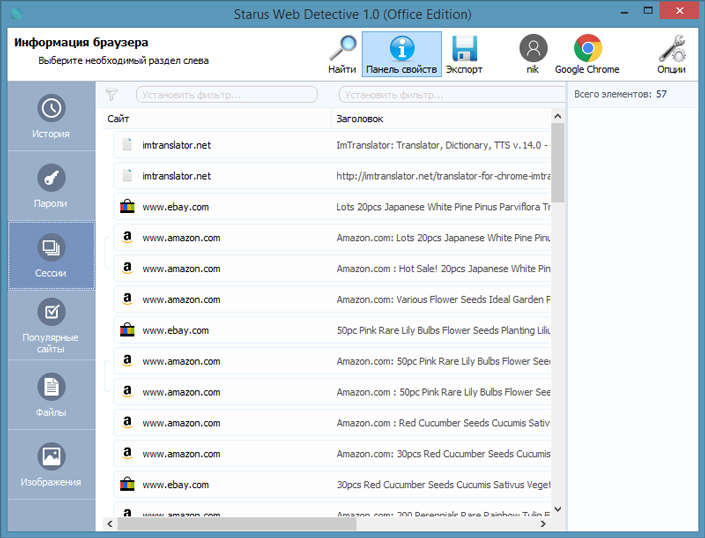The image size is (705, 538).
Task: Click the horizontal scrollbar thumb
Action: [237, 524]
